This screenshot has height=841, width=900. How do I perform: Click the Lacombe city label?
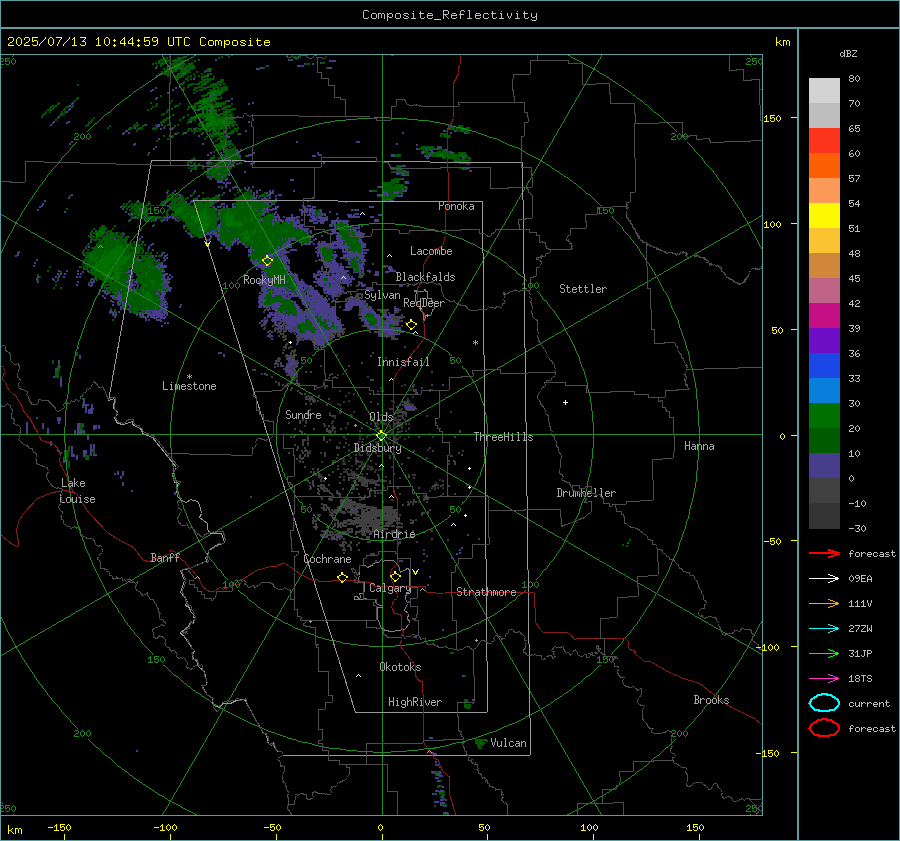(431, 251)
